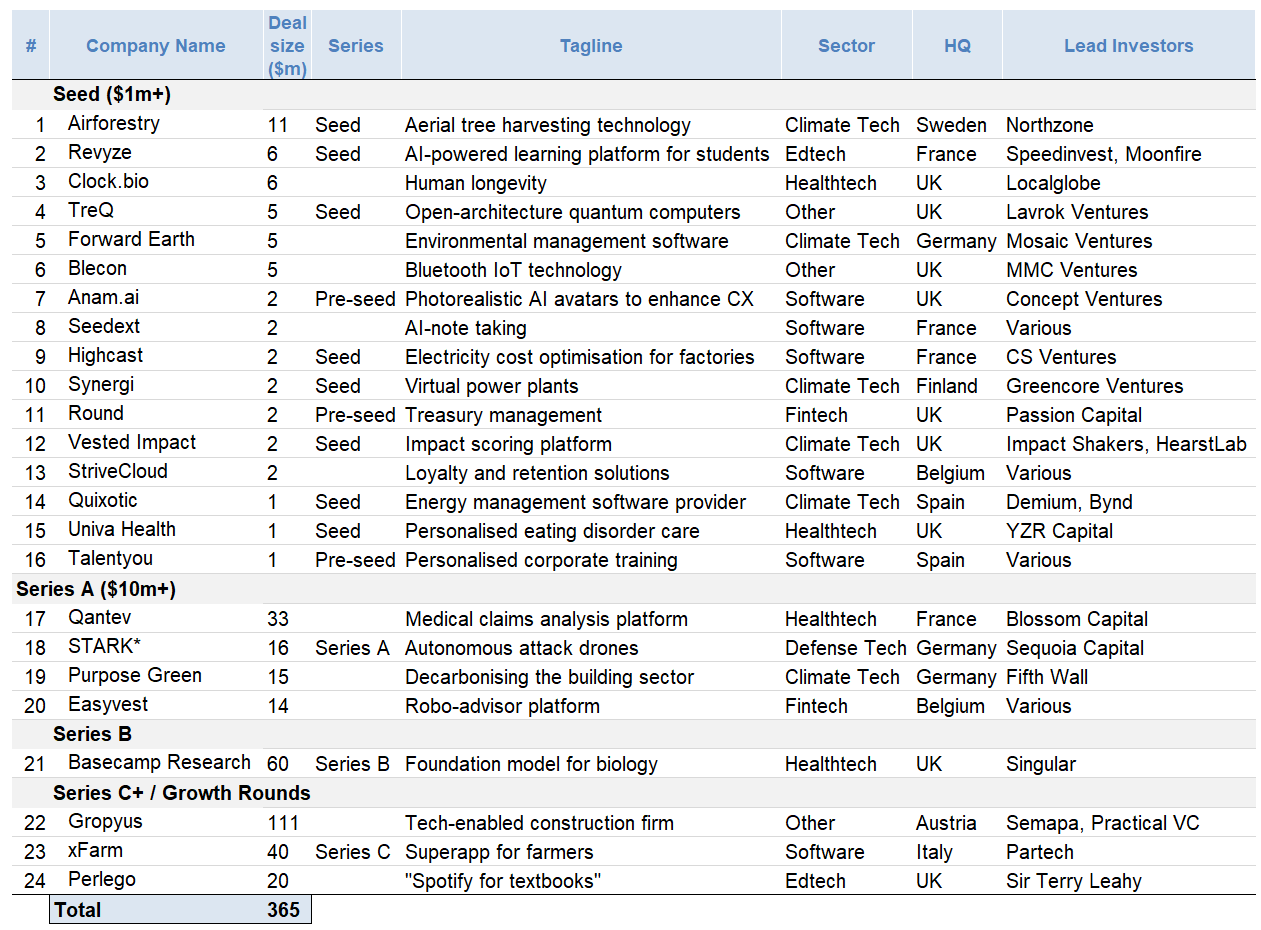The image size is (1261, 930).
Task: Select the Clock.bio cell
Action: 108,181
